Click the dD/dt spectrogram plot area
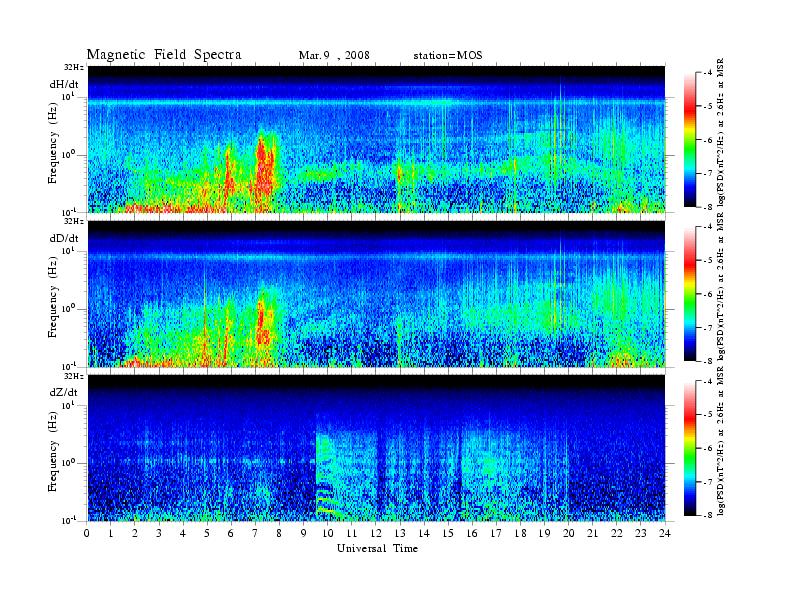792x612 pixels. click(377, 293)
